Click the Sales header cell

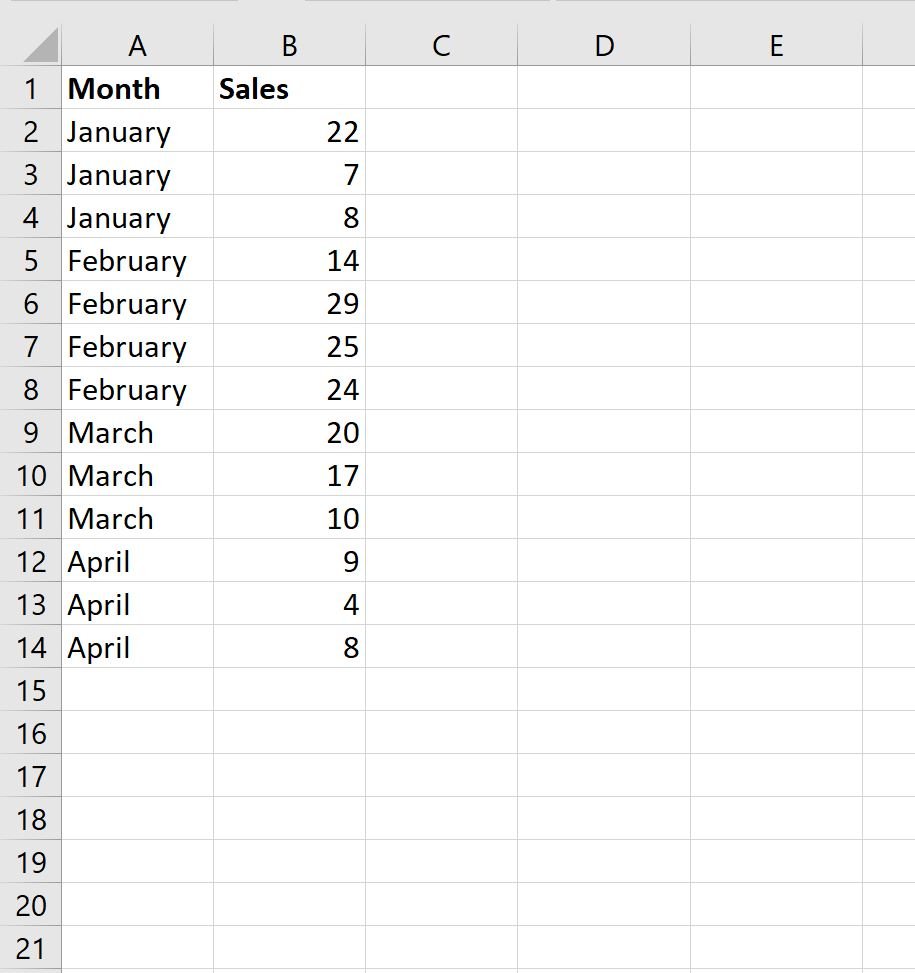[x=290, y=87]
